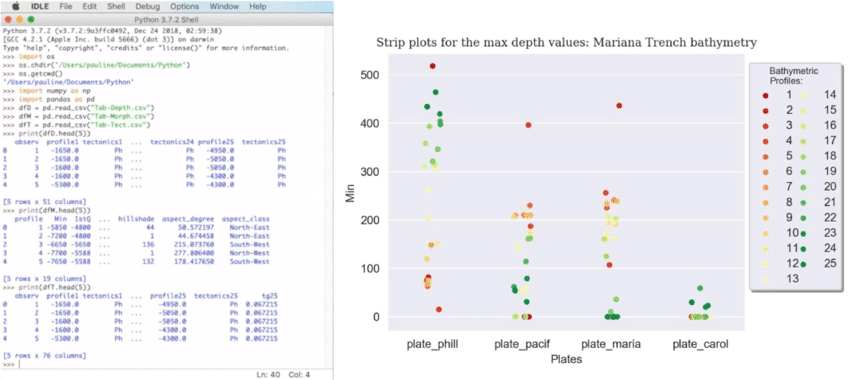Minimize the Python 3.7.2 Shell window
This screenshot has width=850, height=380.
click(19, 19)
